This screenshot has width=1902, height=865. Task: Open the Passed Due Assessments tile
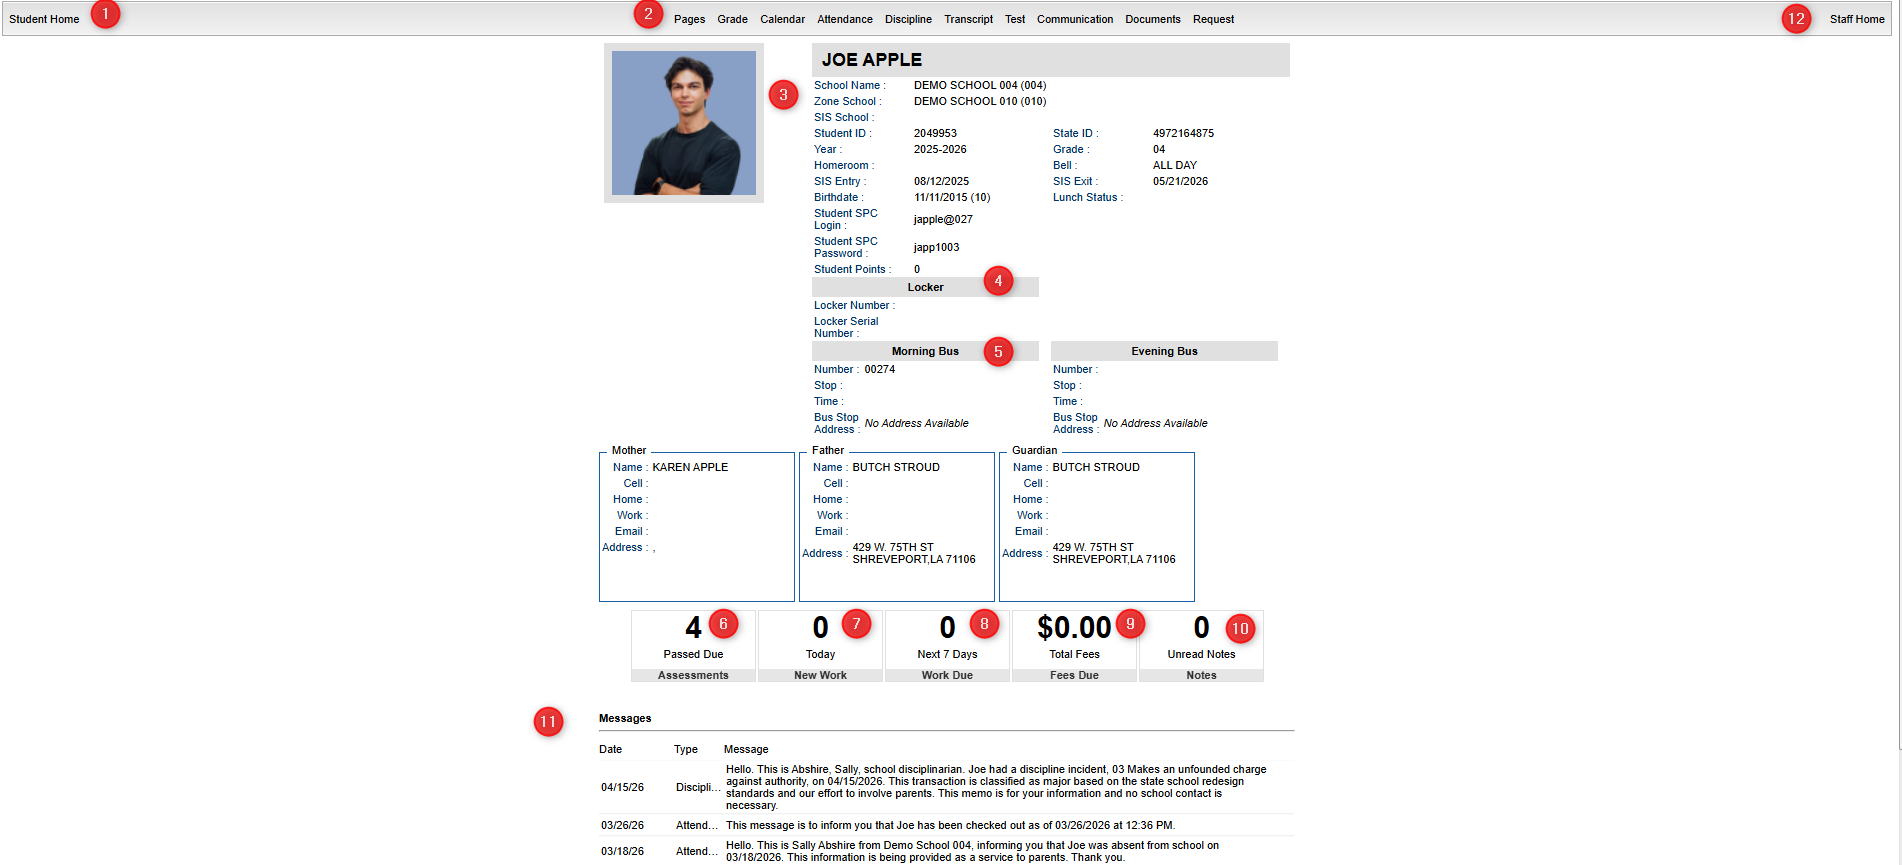pyautogui.click(x=693, y=646)
